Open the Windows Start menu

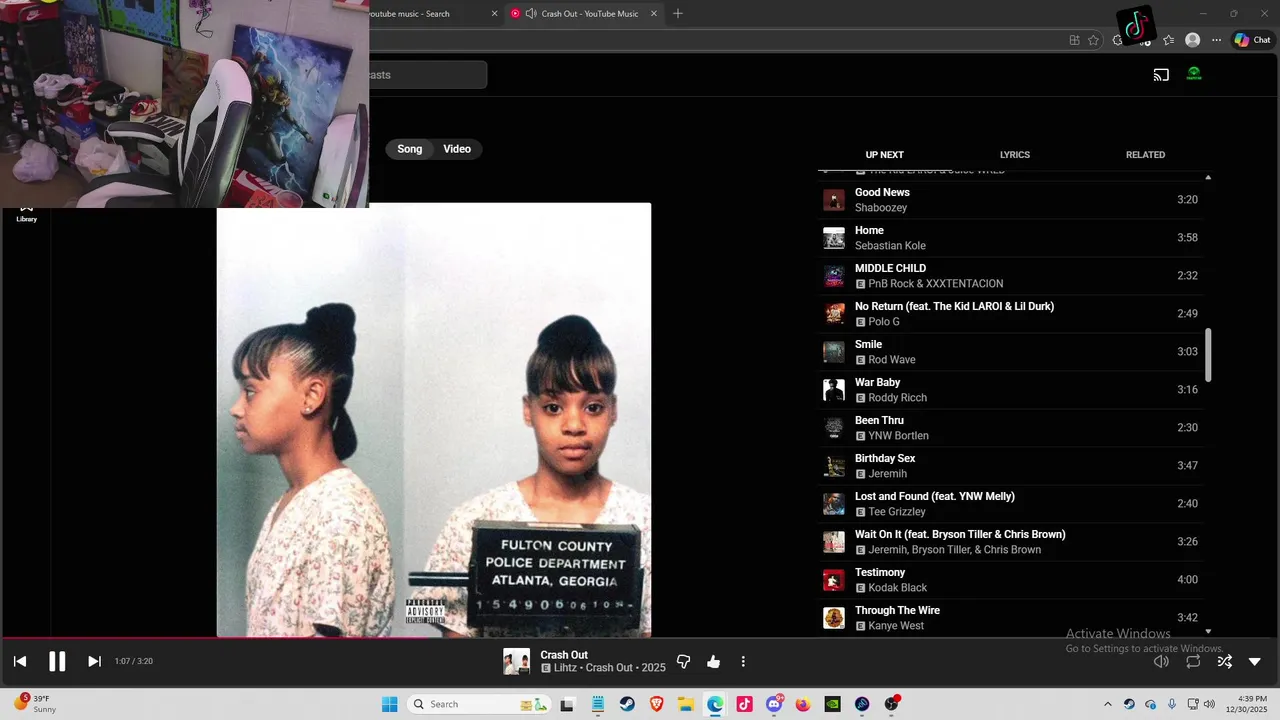[390, 704]
